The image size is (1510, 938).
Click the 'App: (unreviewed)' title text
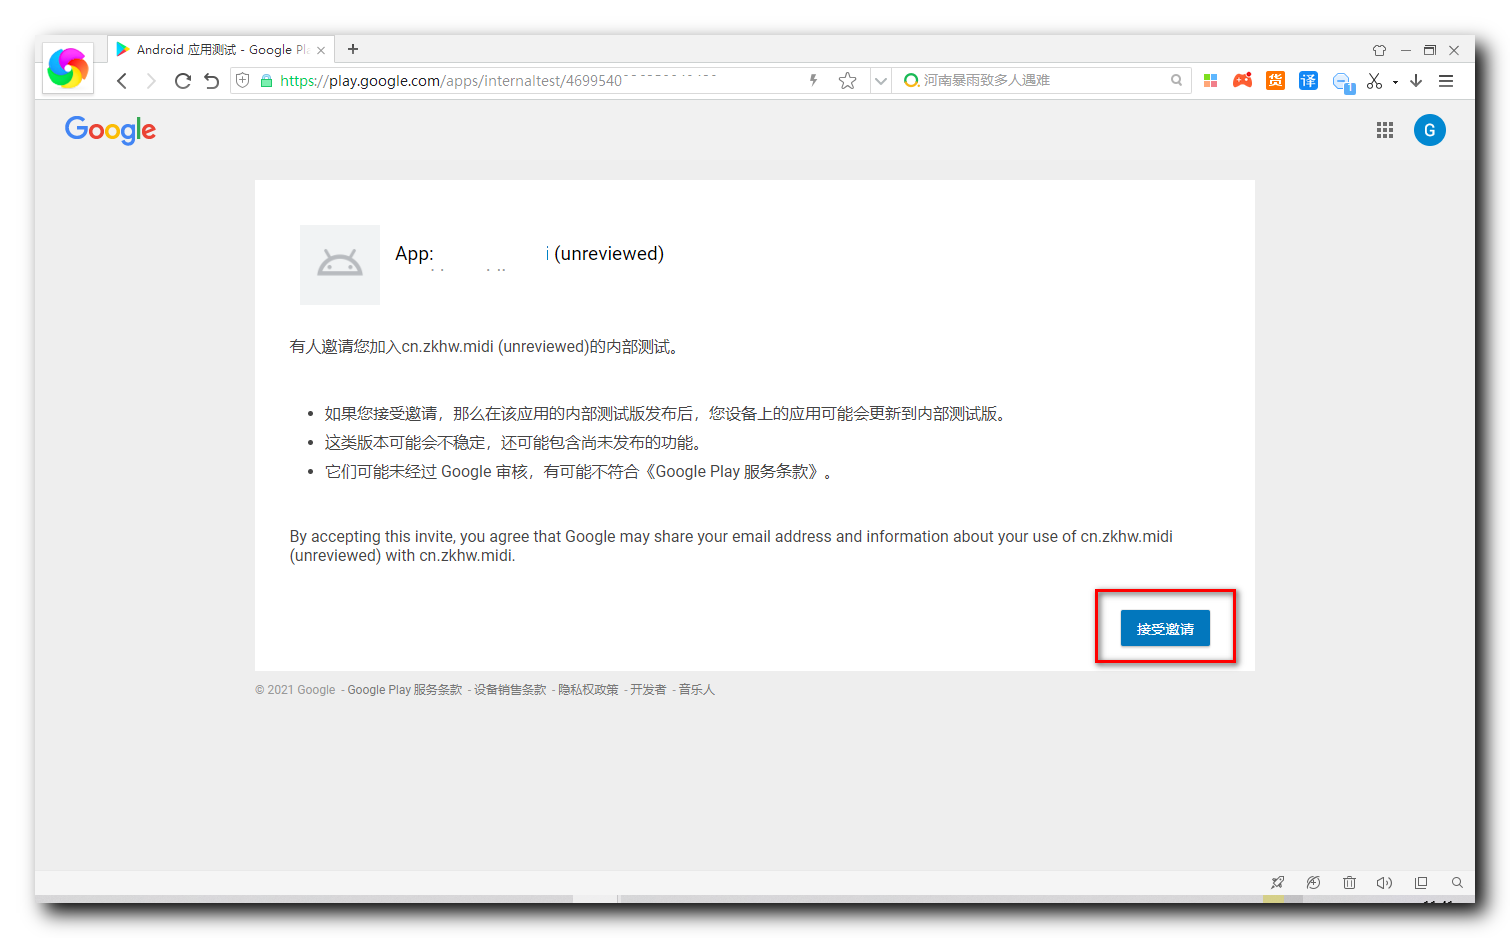(529, 254)
